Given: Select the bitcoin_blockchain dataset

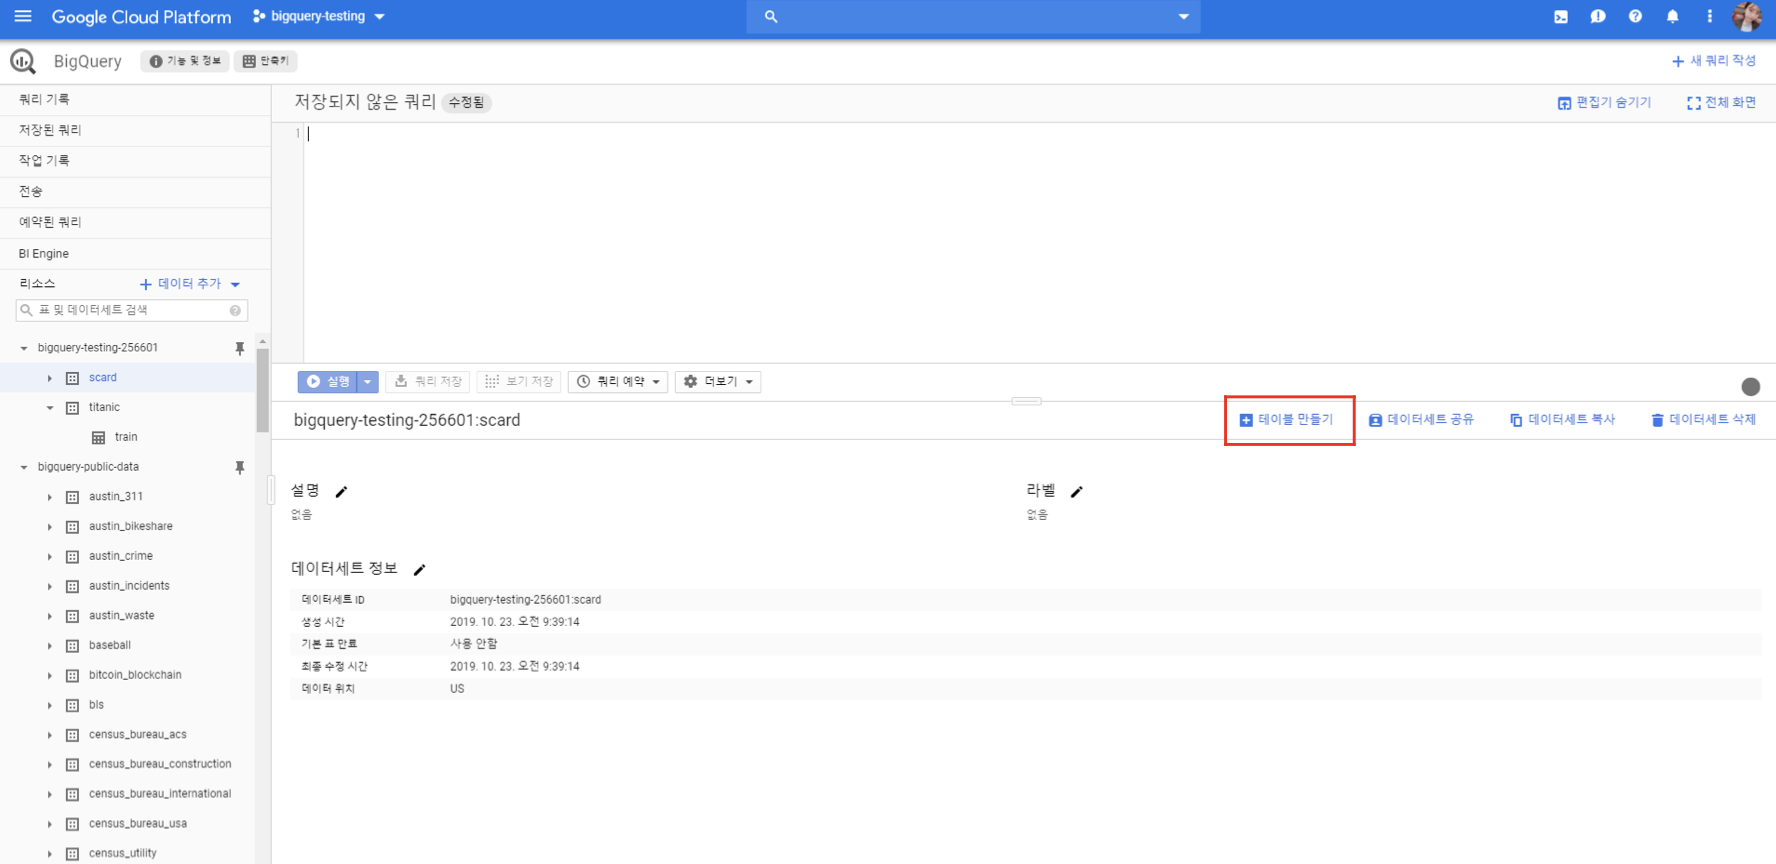Looking at the screenshot, I should coord(135,675).
